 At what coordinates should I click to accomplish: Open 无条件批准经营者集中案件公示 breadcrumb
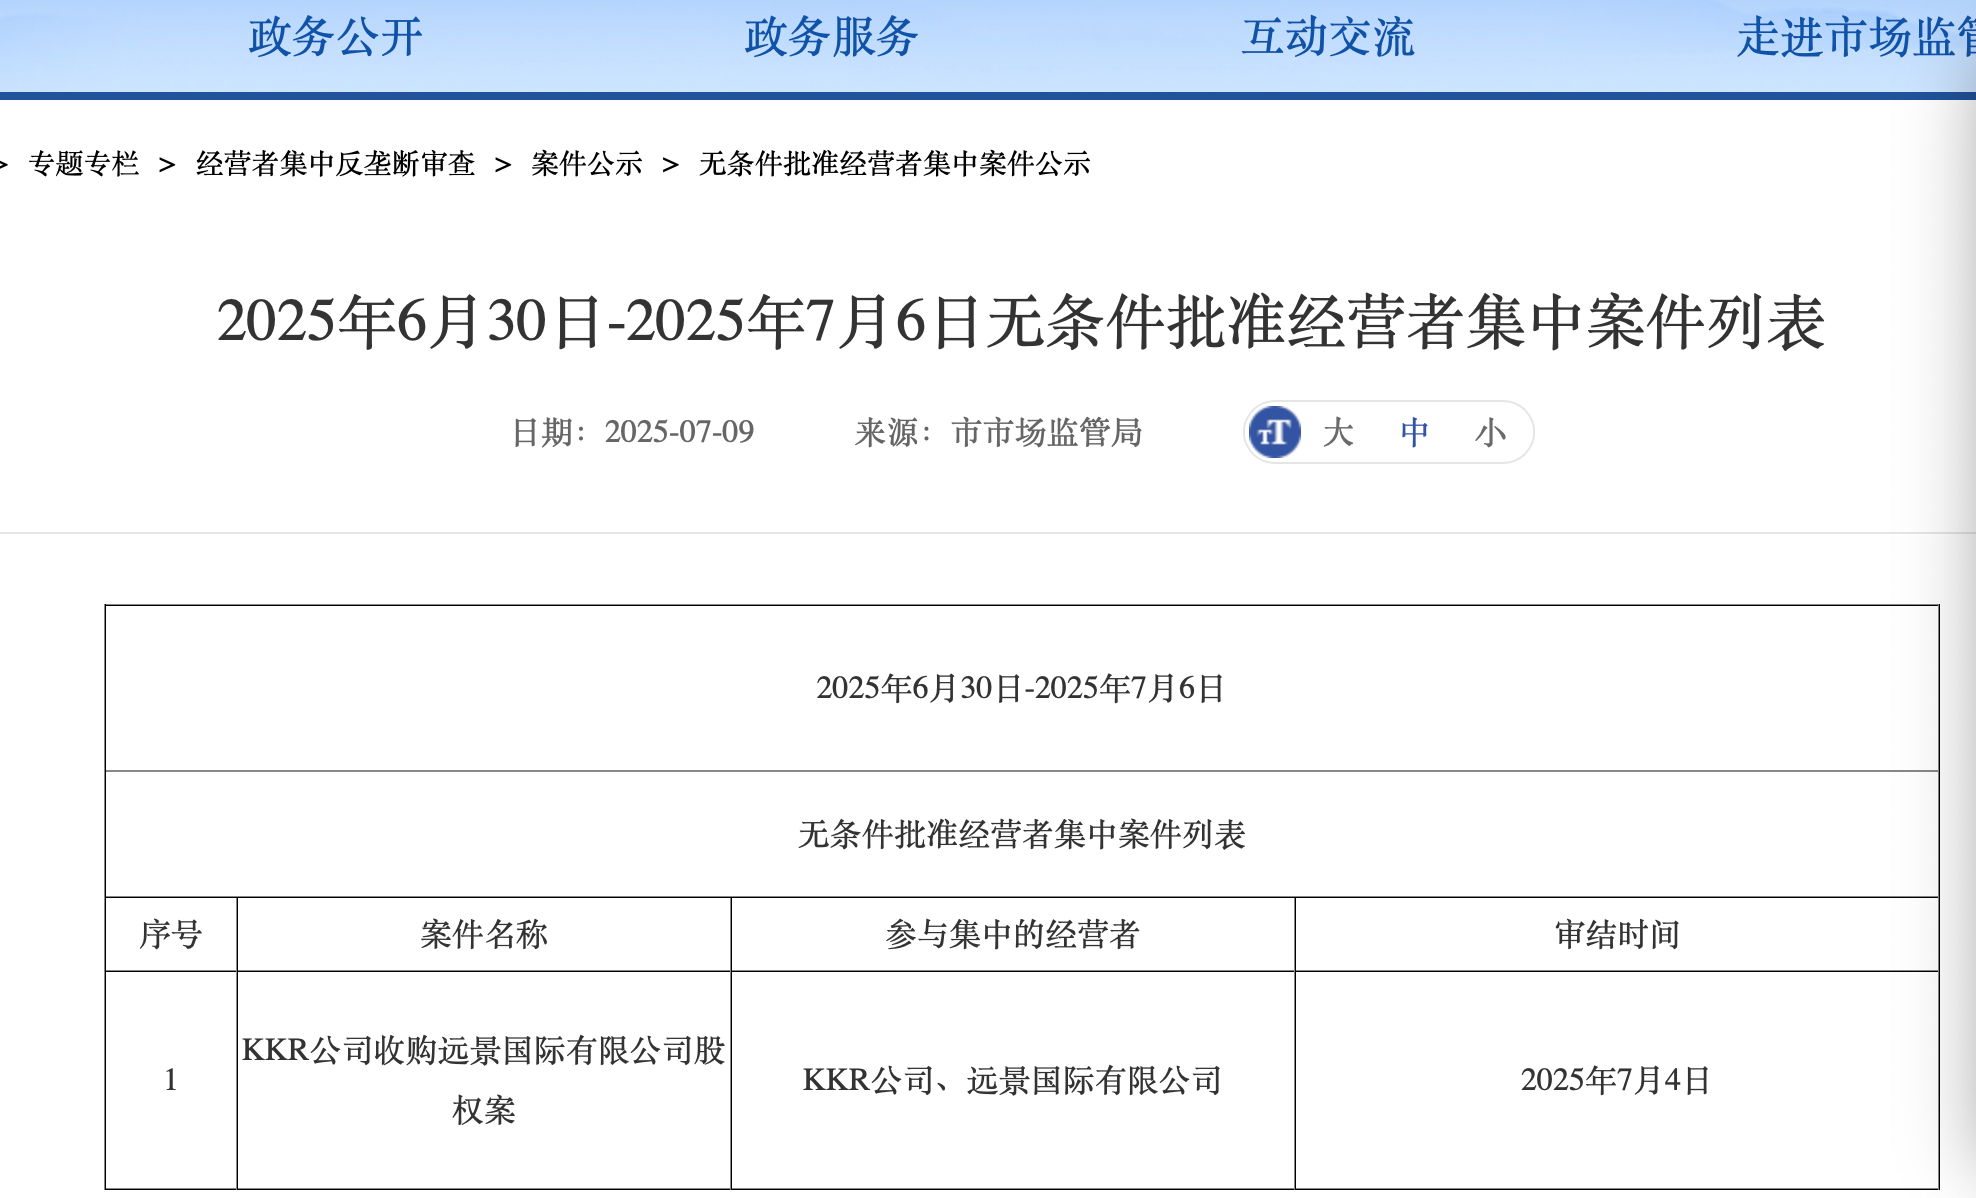tap(894, 164)
